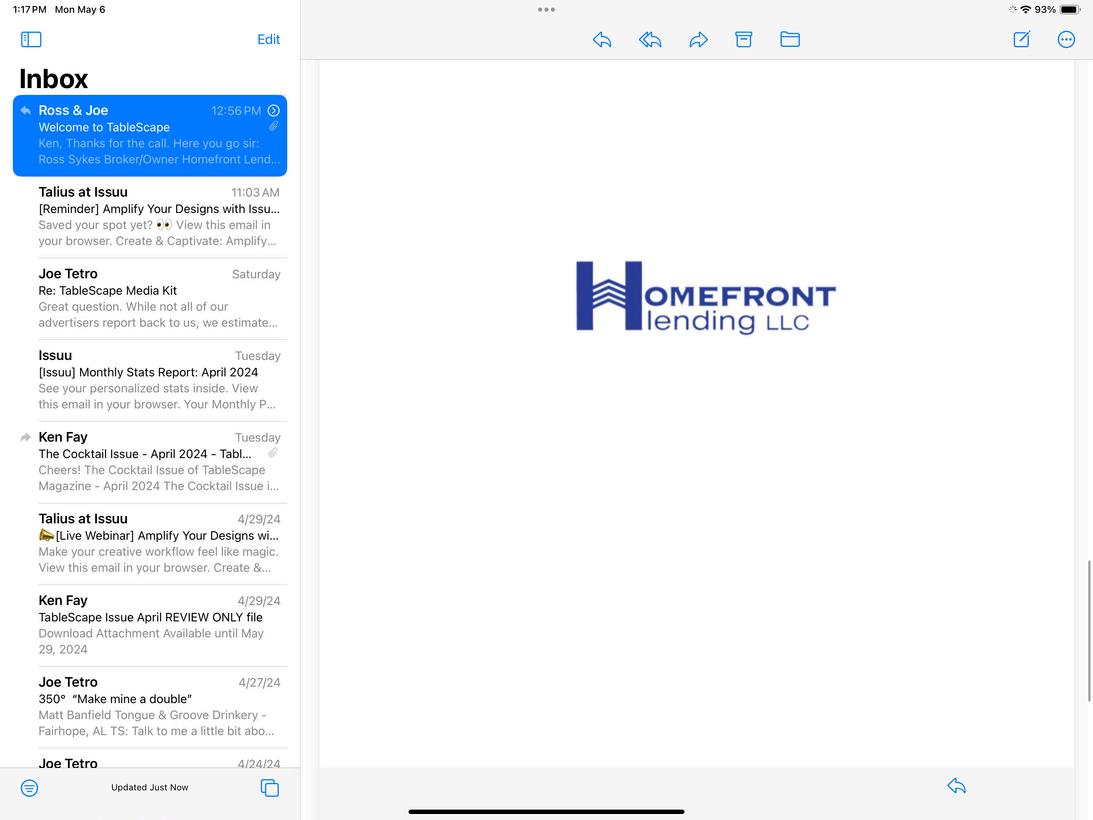Tap the Wi-Fi icon in status bar
This screenshot has height=820, width=1093.
point(1025,10)
